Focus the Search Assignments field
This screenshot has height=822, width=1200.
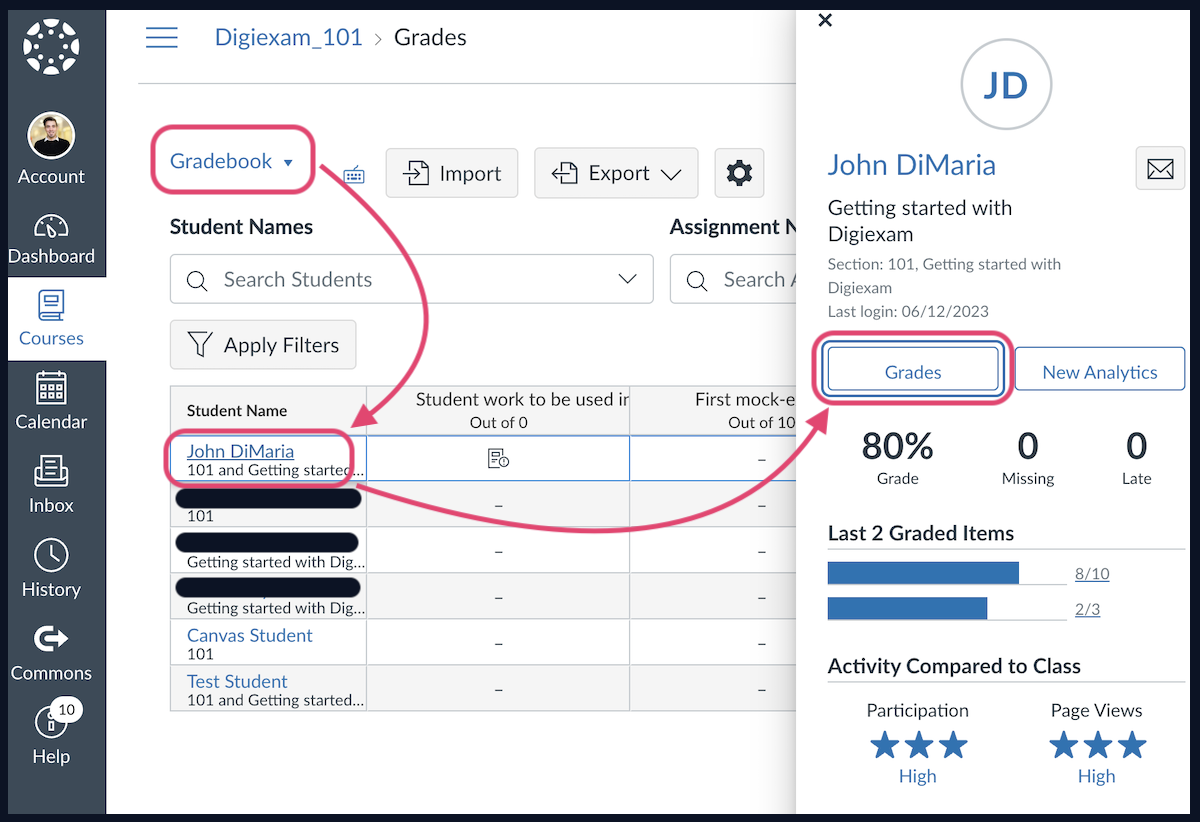733,279
